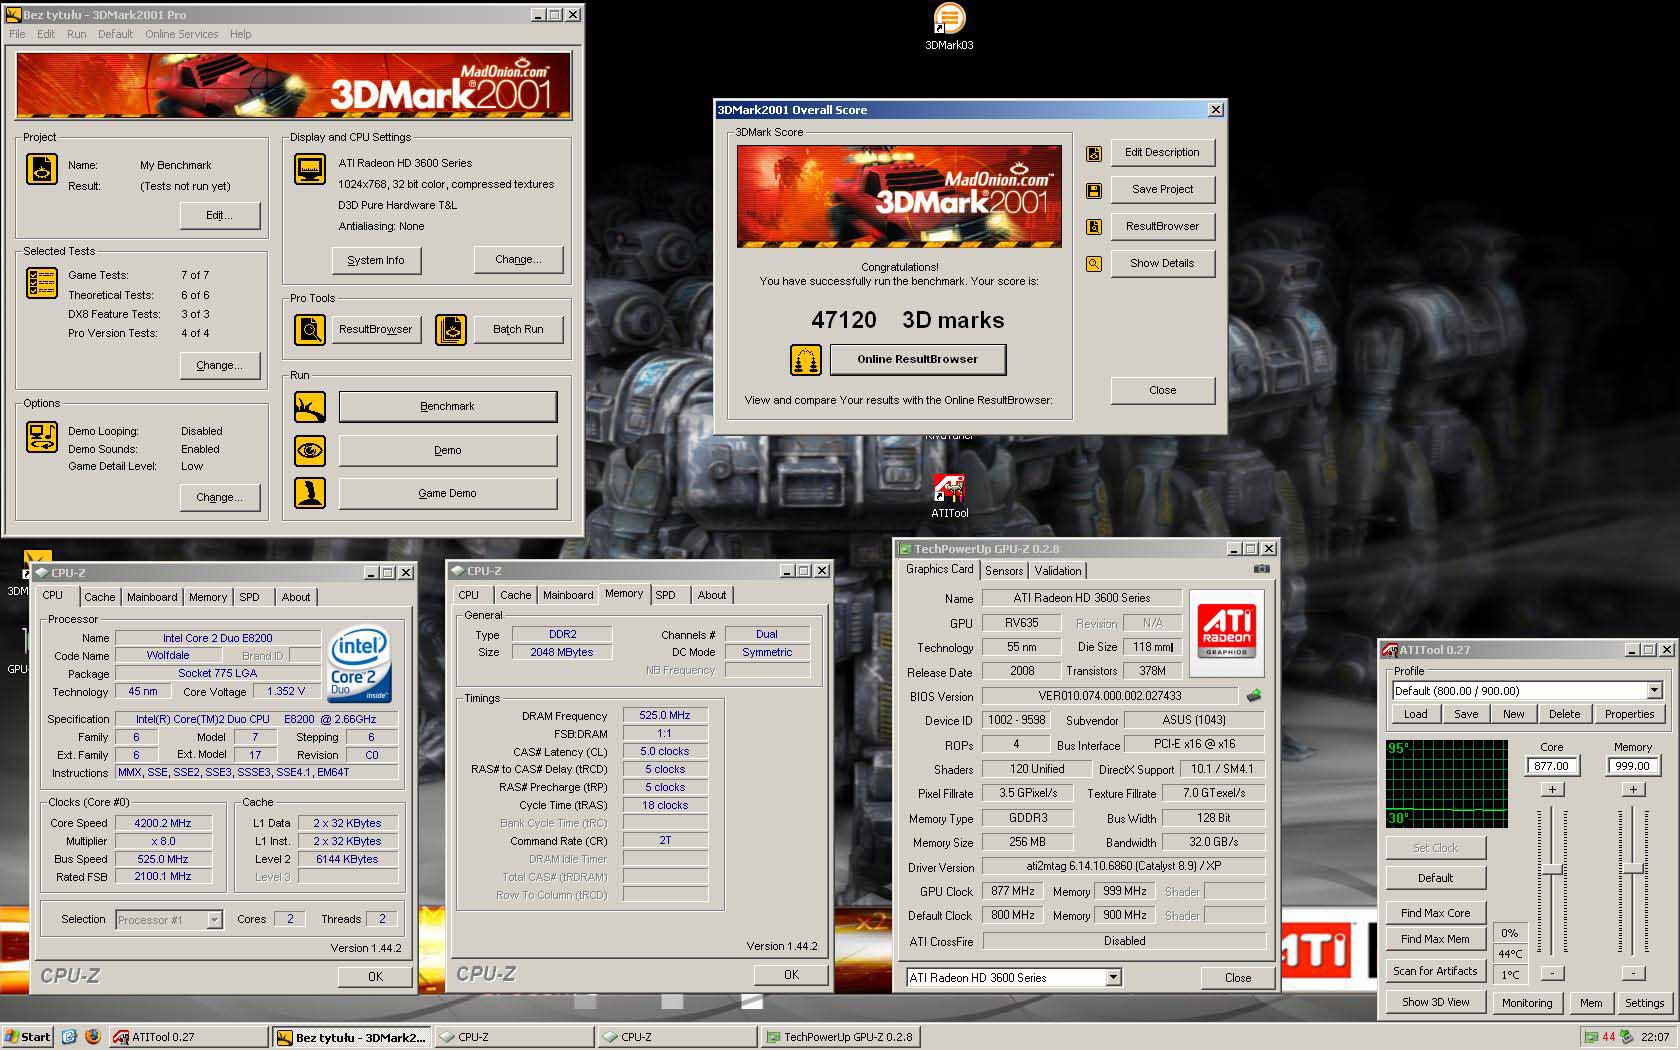Click the display settings monitor icon
1680x1050 pixels.
[x=310, y=169]
